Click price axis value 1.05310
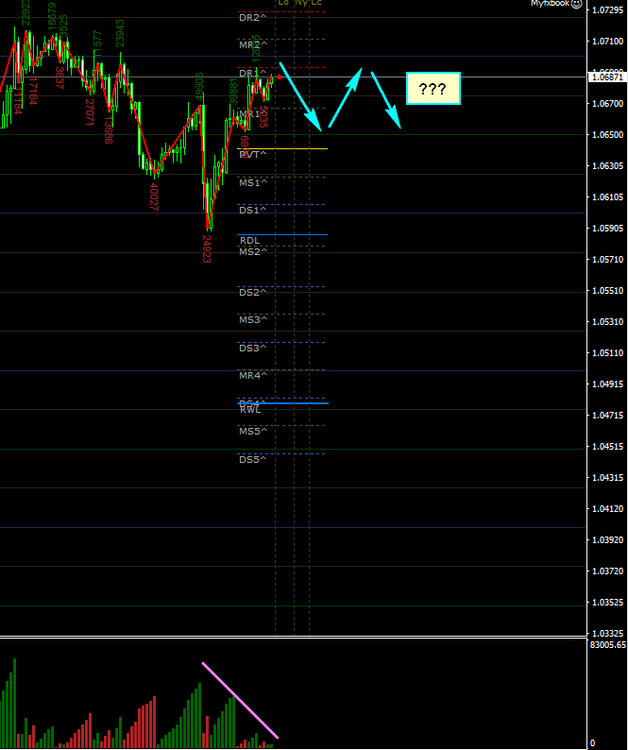The image size is (628, 750). 608,321
